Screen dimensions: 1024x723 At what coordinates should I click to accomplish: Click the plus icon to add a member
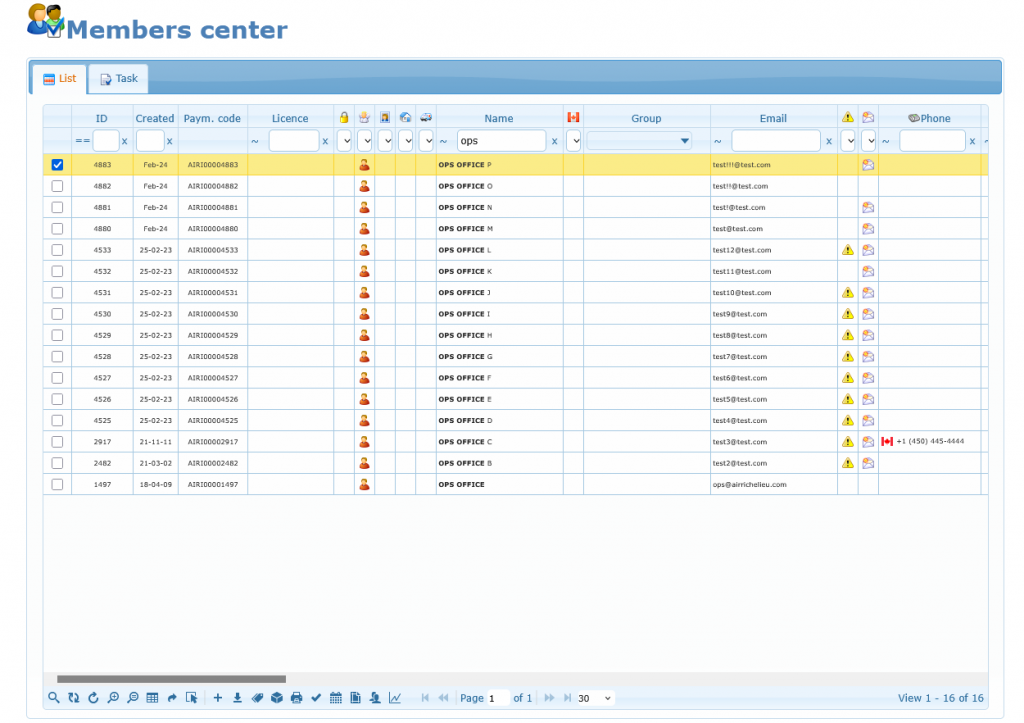pos(218,698)
